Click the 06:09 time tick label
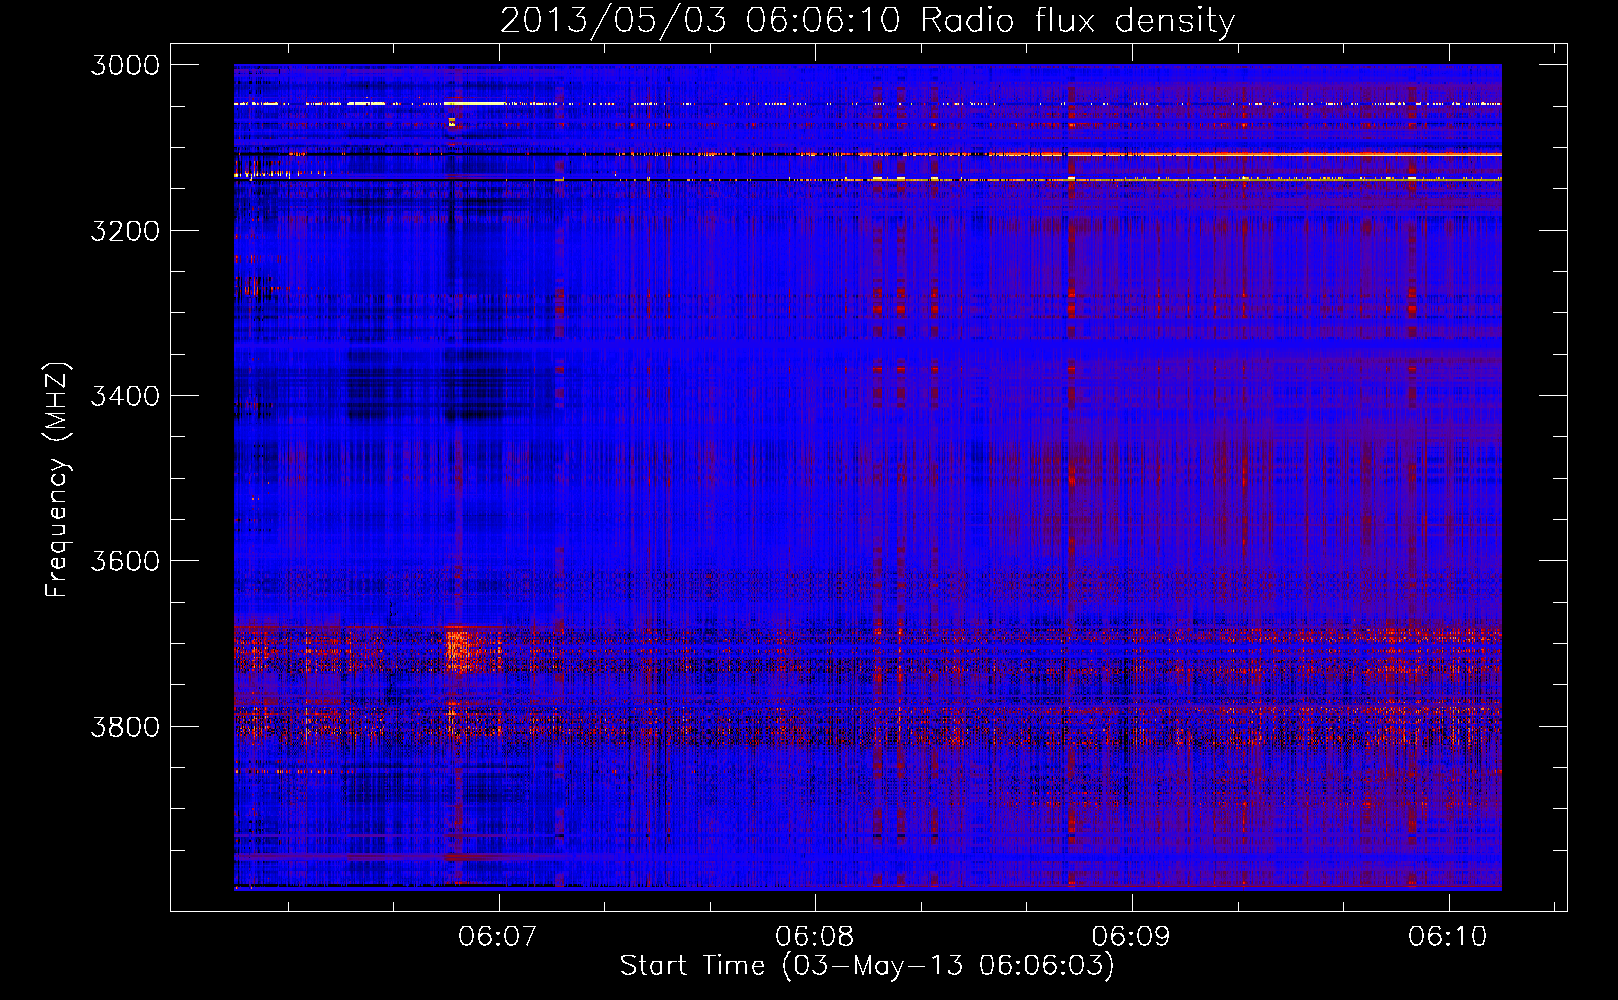The width and height of the screenshot is (1618, 1000). point(1131,936)
